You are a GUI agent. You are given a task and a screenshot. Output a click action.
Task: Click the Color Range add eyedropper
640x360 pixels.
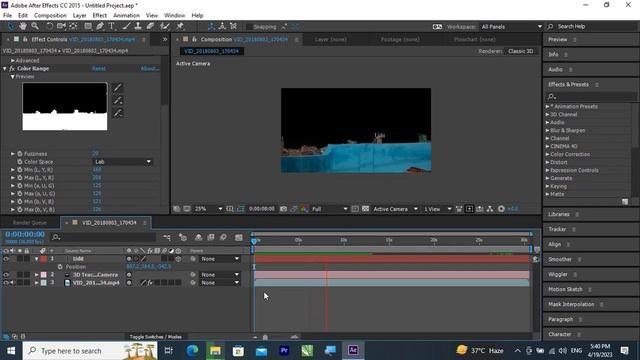[118, 100]
